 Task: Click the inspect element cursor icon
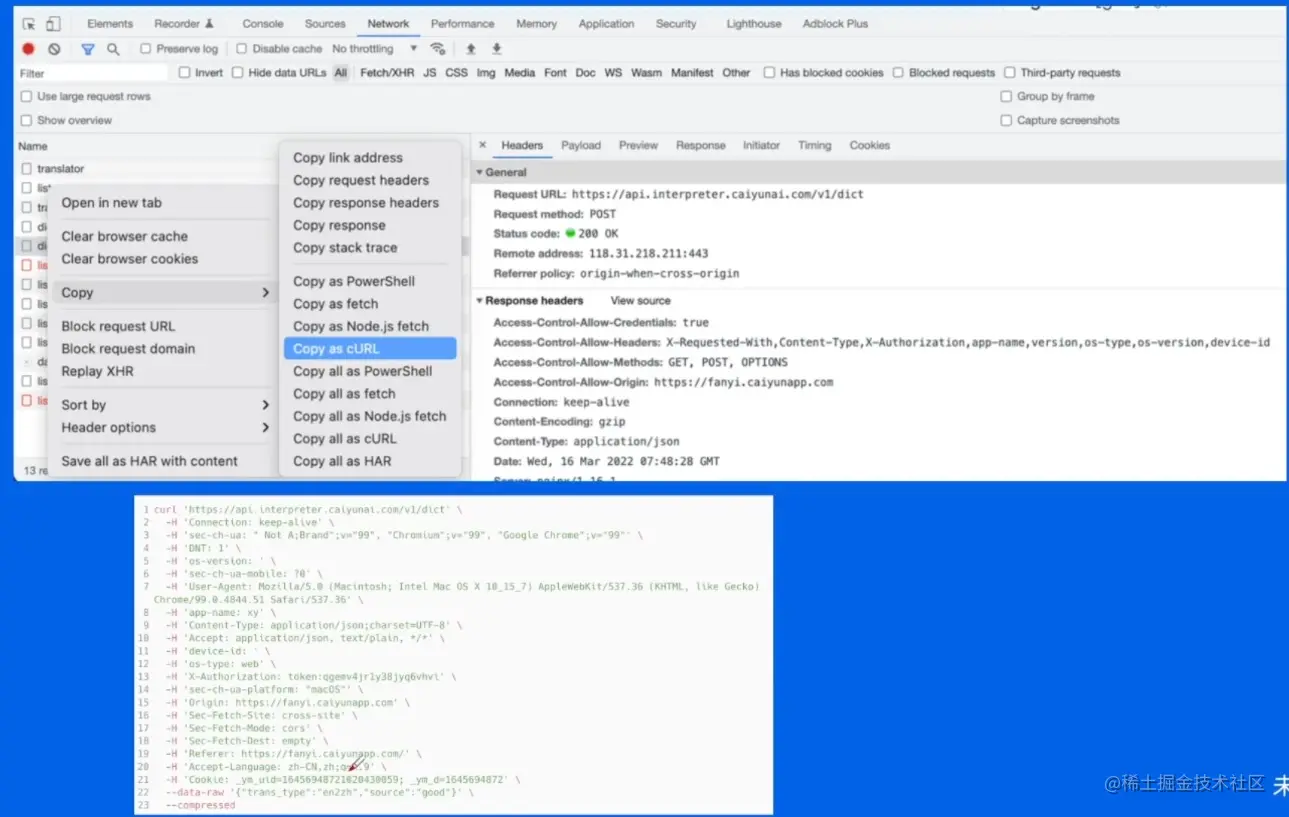click(x=29, y=24)
